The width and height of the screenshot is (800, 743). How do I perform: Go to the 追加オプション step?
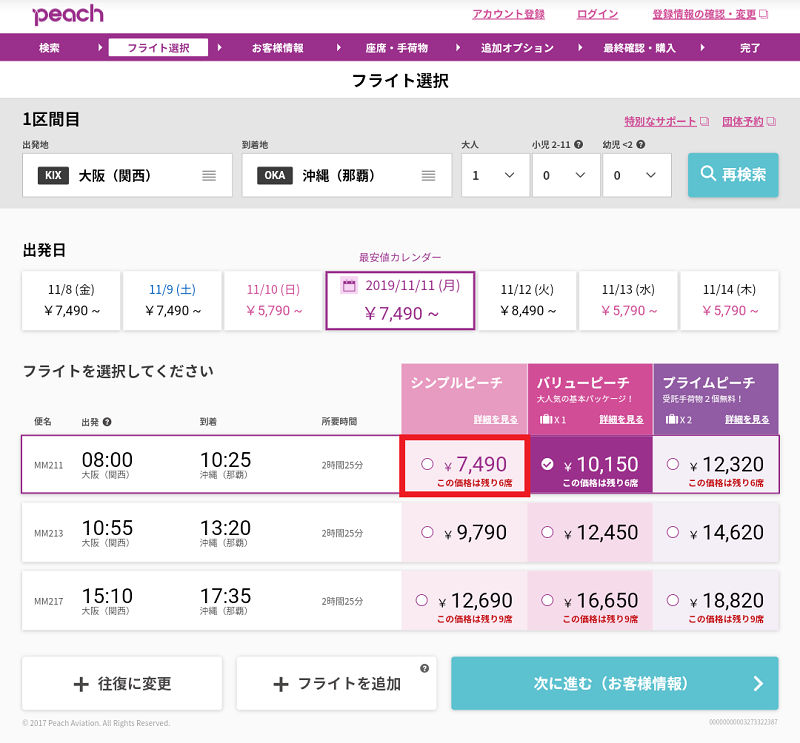517,48
